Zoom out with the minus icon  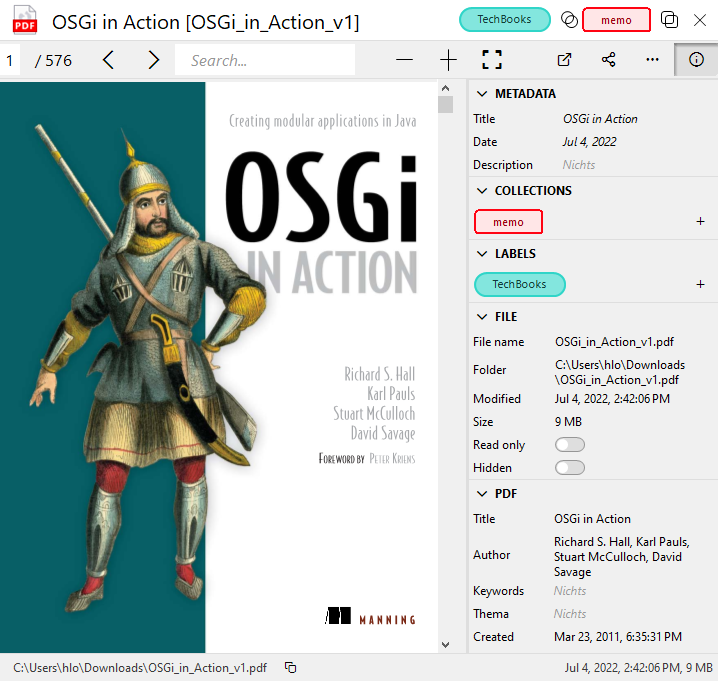(404, 60)
